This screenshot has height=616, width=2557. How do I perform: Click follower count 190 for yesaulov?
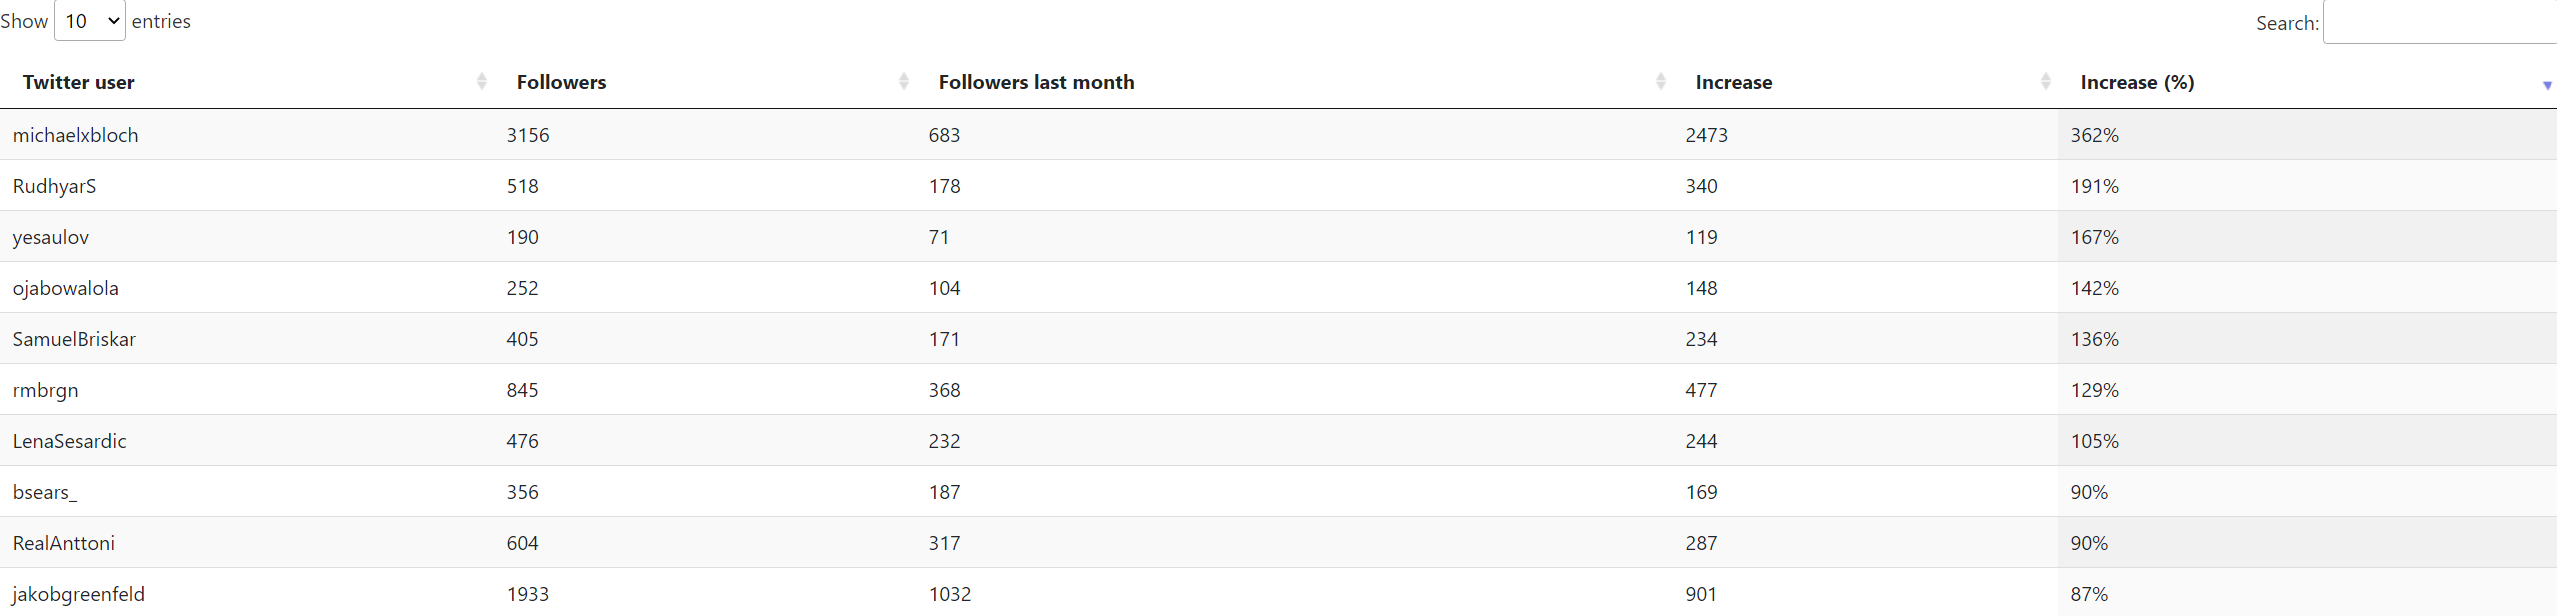[522, 237]
